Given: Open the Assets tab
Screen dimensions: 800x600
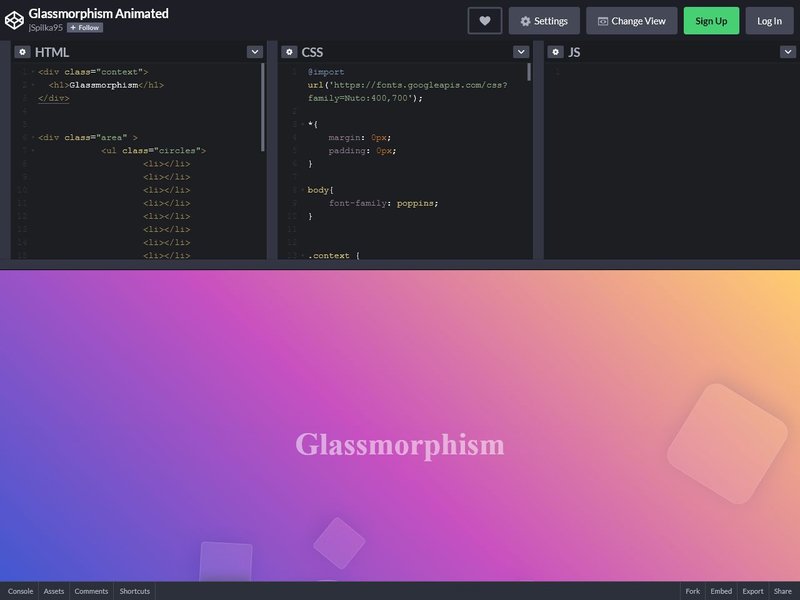Looking at the screenshot, I should coord(54,591).
